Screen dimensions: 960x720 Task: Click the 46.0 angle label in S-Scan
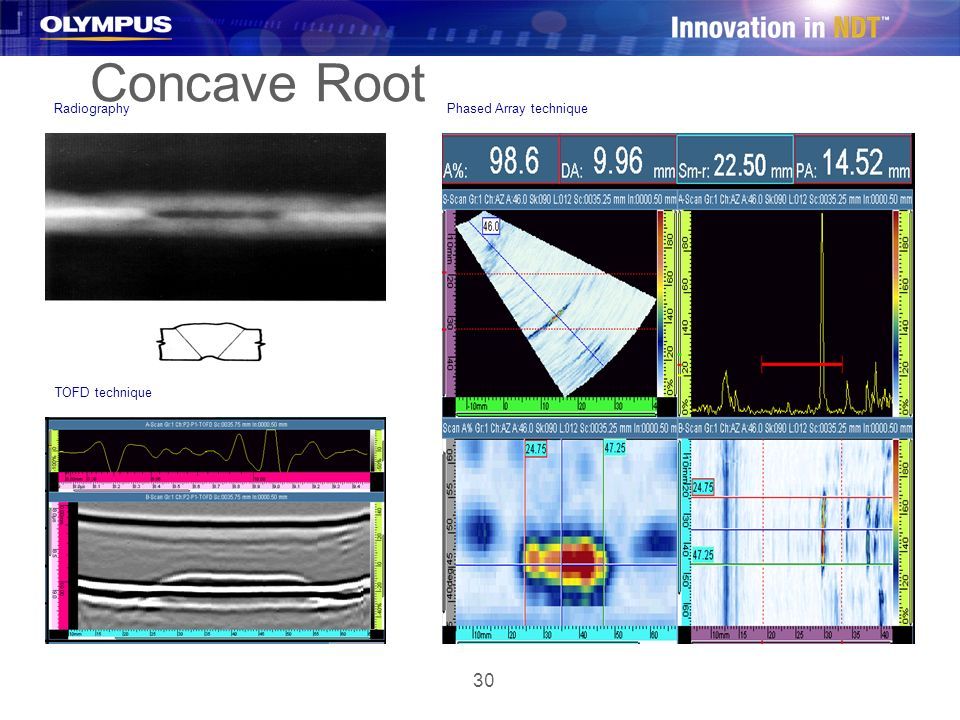pyautogui.click(x=490, y=227)
